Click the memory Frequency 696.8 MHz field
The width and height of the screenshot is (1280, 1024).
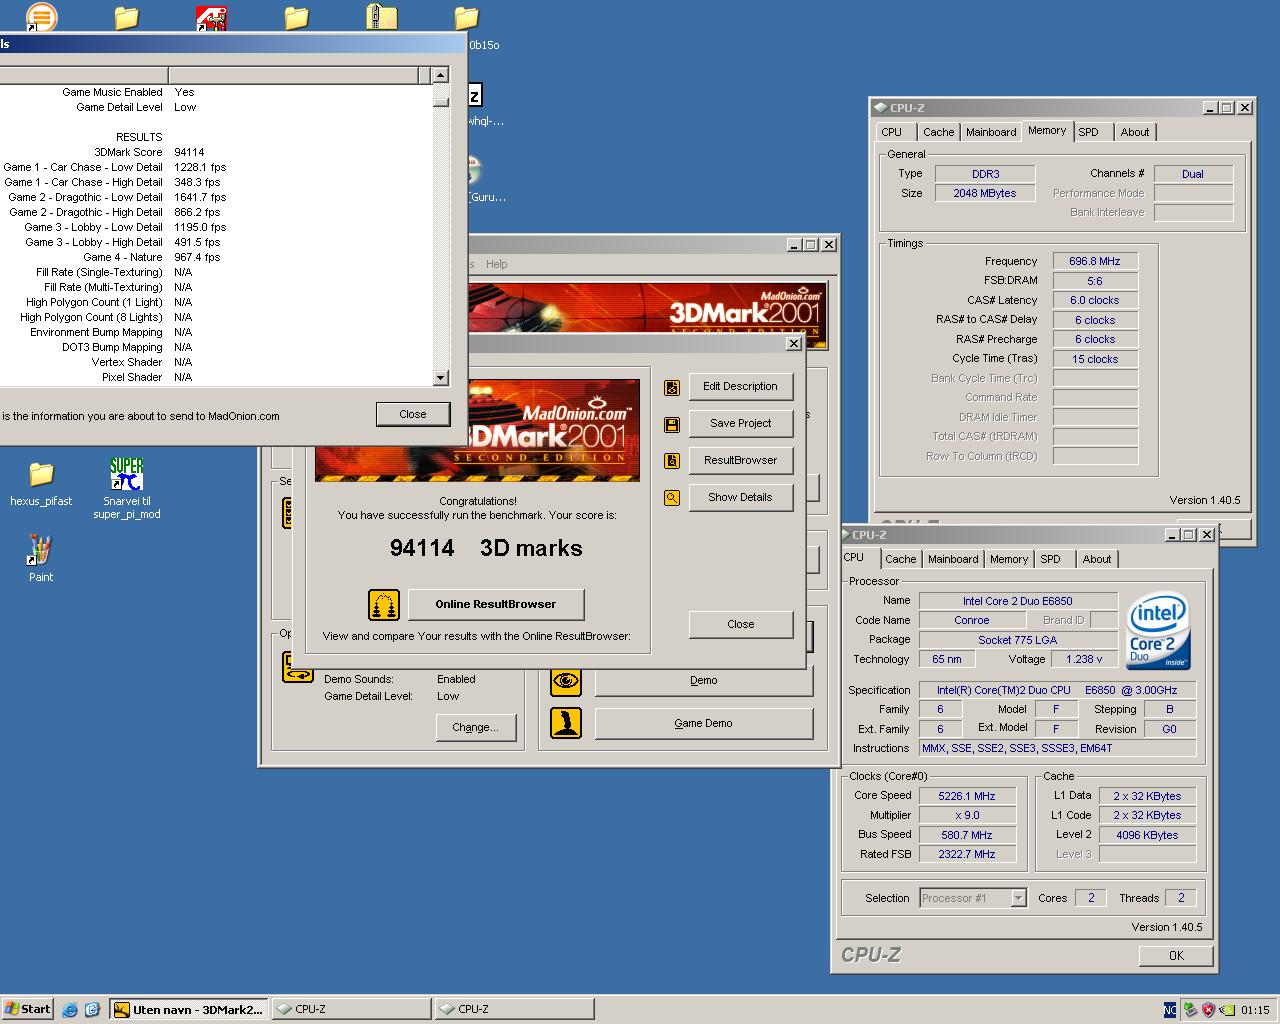point(1094,262)
